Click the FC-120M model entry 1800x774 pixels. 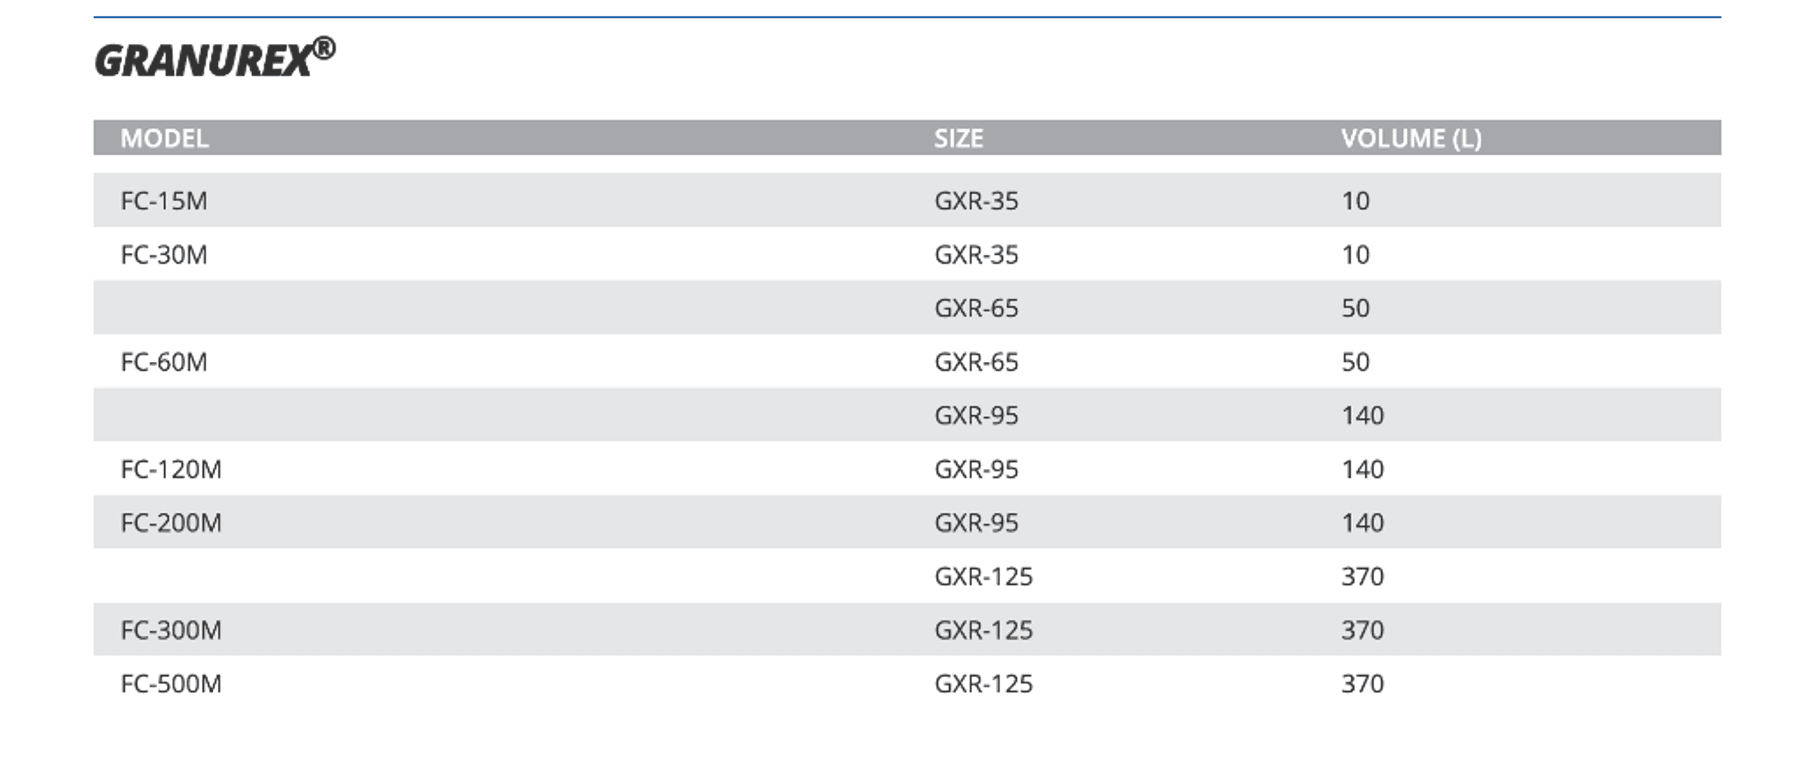[x=171, y=469]
